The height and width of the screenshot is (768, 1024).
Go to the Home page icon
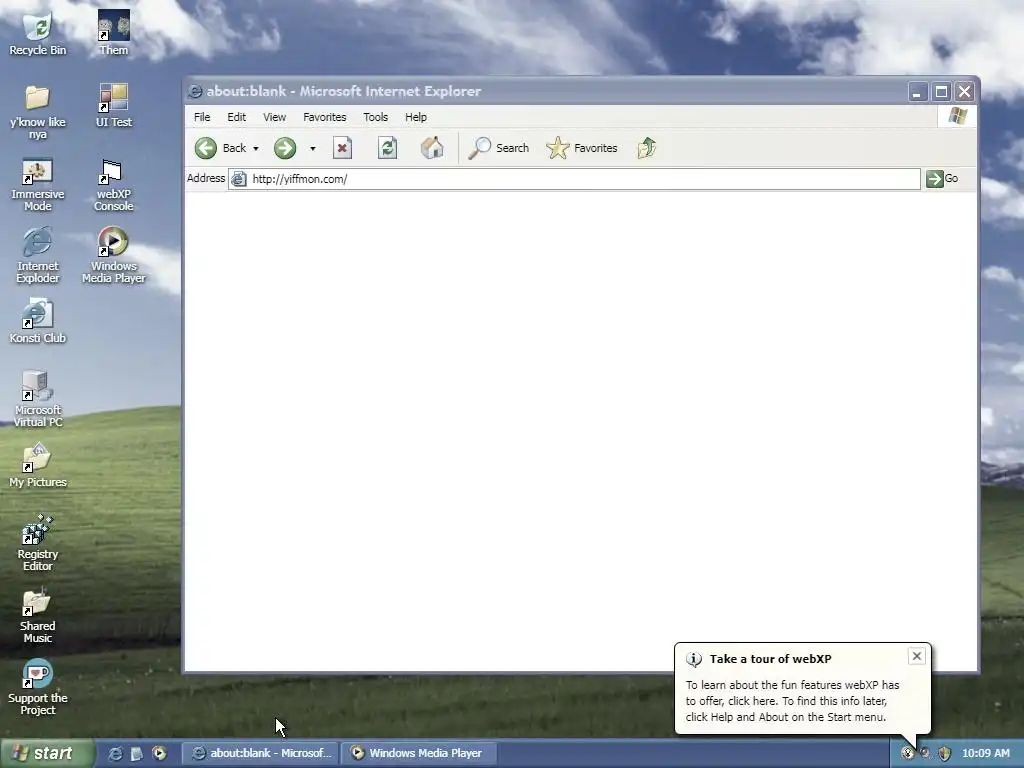[x=432, y=148]
